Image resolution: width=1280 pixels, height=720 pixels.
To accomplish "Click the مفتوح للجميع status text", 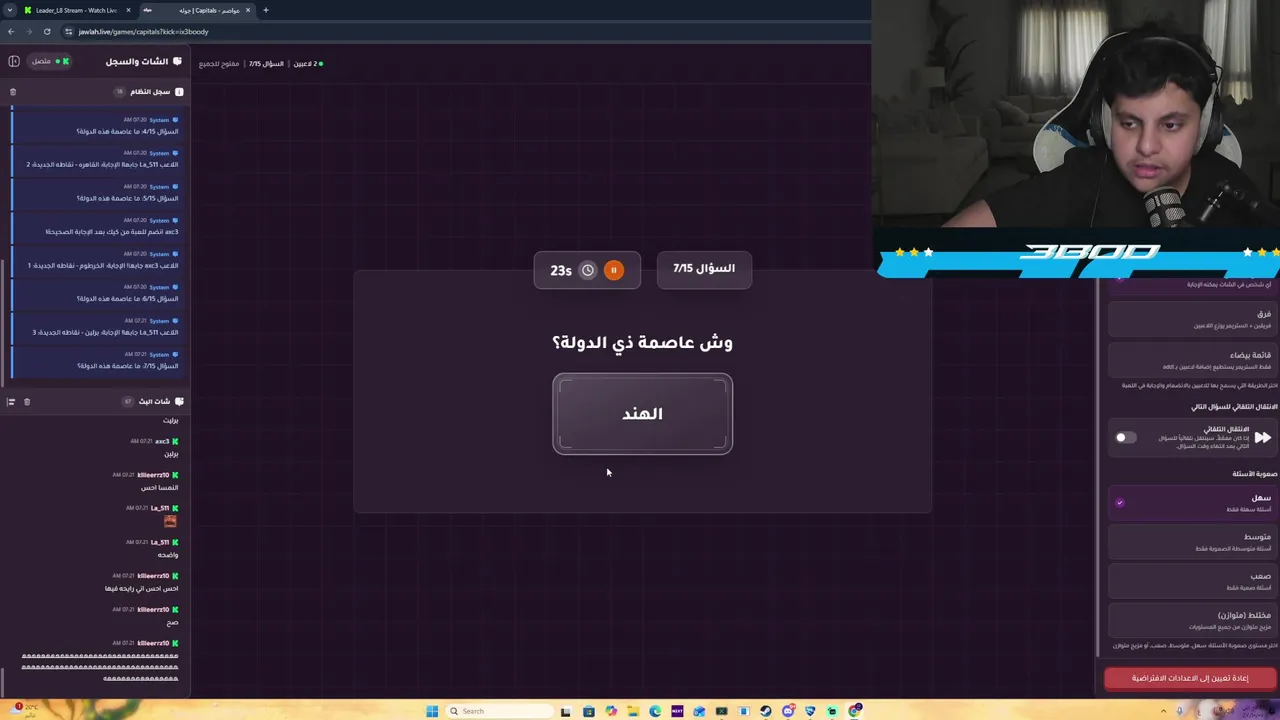I will pyautogui.click(x=219, y=63).
